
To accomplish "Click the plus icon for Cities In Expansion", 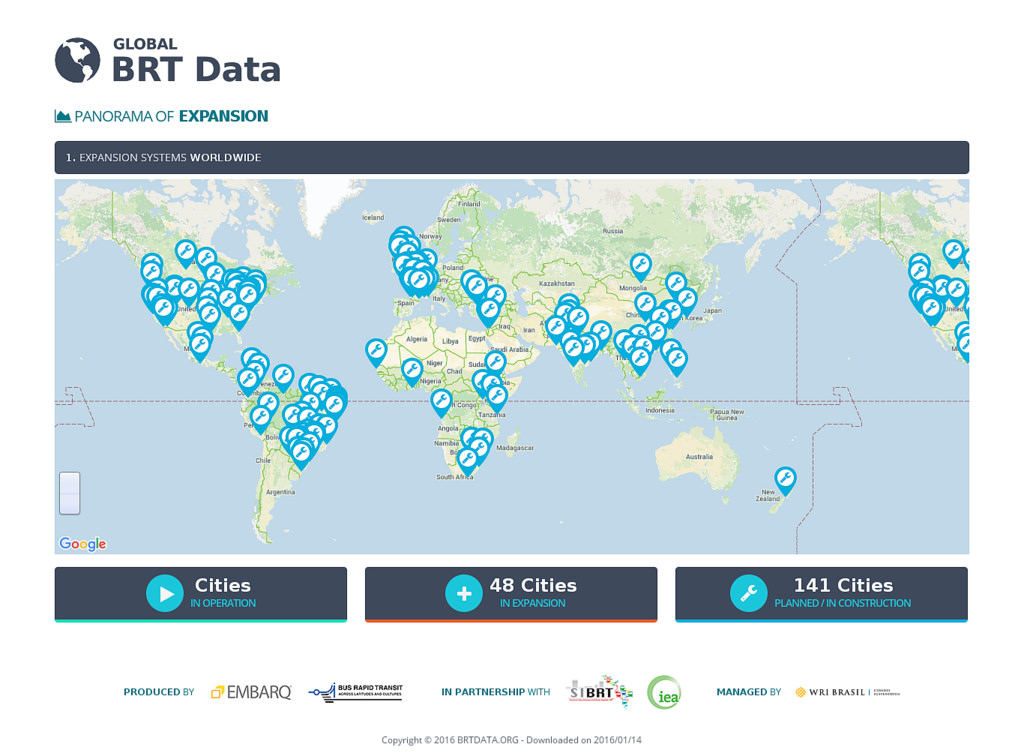I will point(464,593).
